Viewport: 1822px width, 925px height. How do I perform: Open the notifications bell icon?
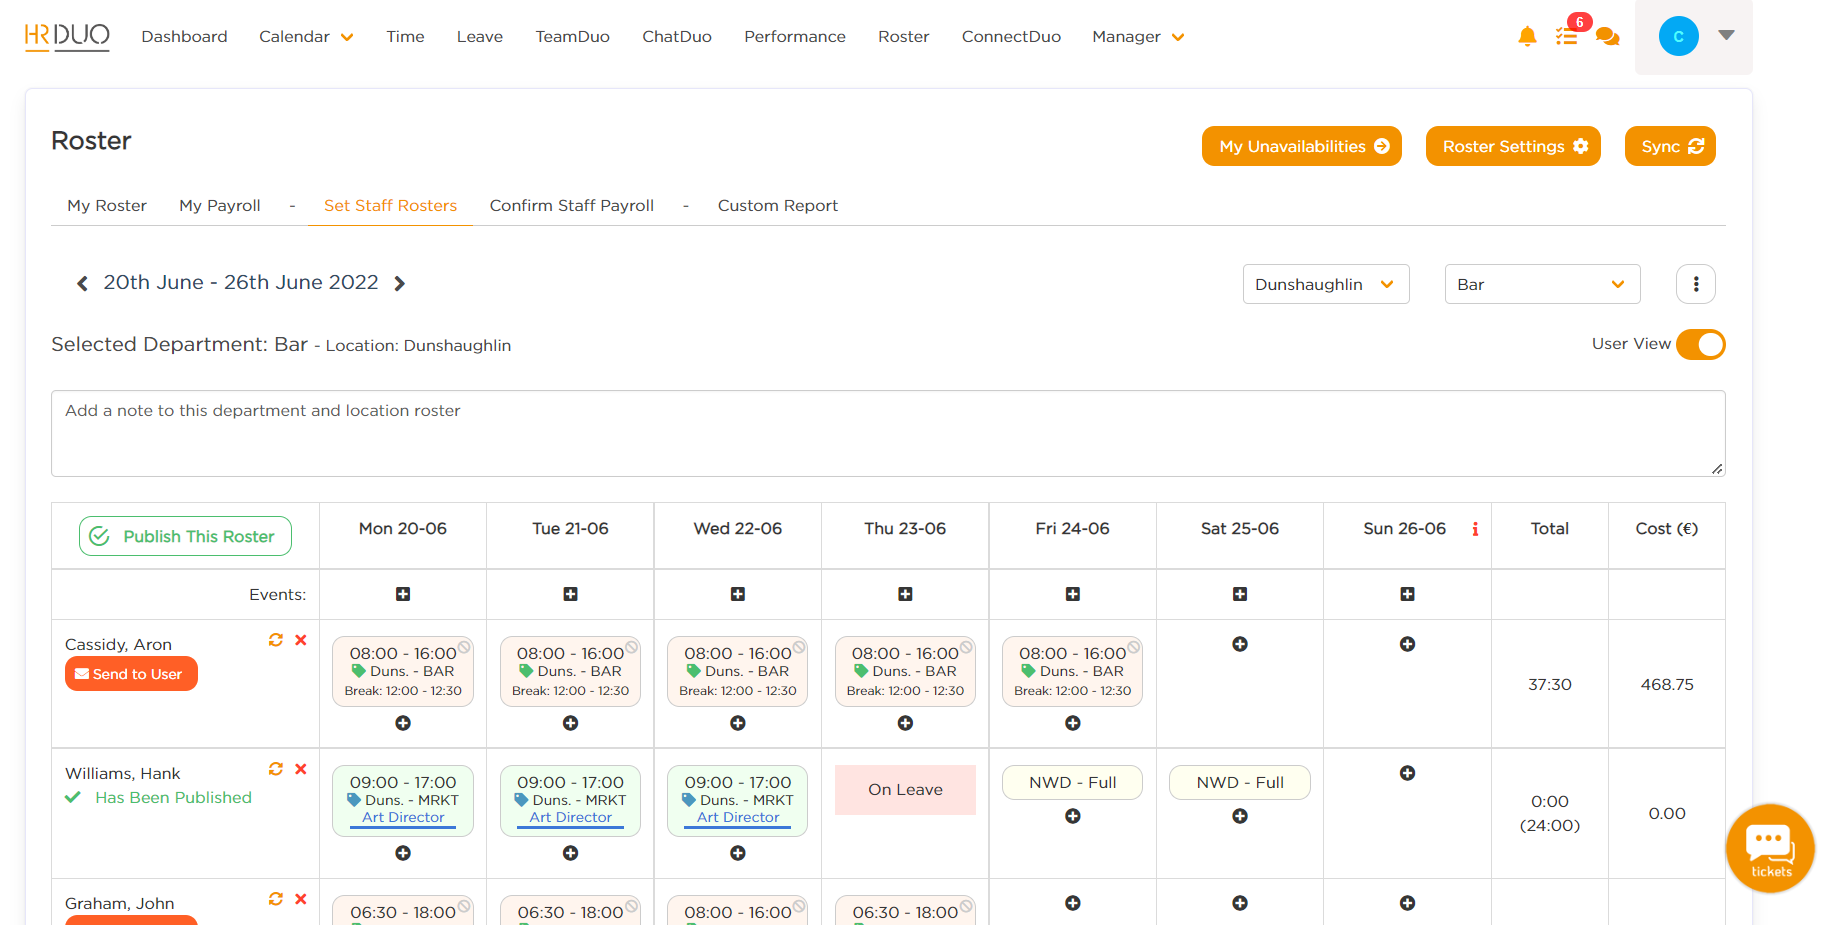pyautogui.click(x=1527, y=36)
